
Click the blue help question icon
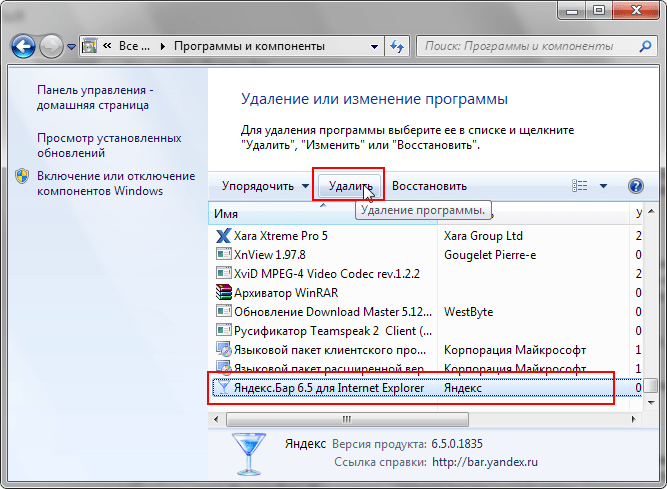pyautogui.click(x=636, y=186)
